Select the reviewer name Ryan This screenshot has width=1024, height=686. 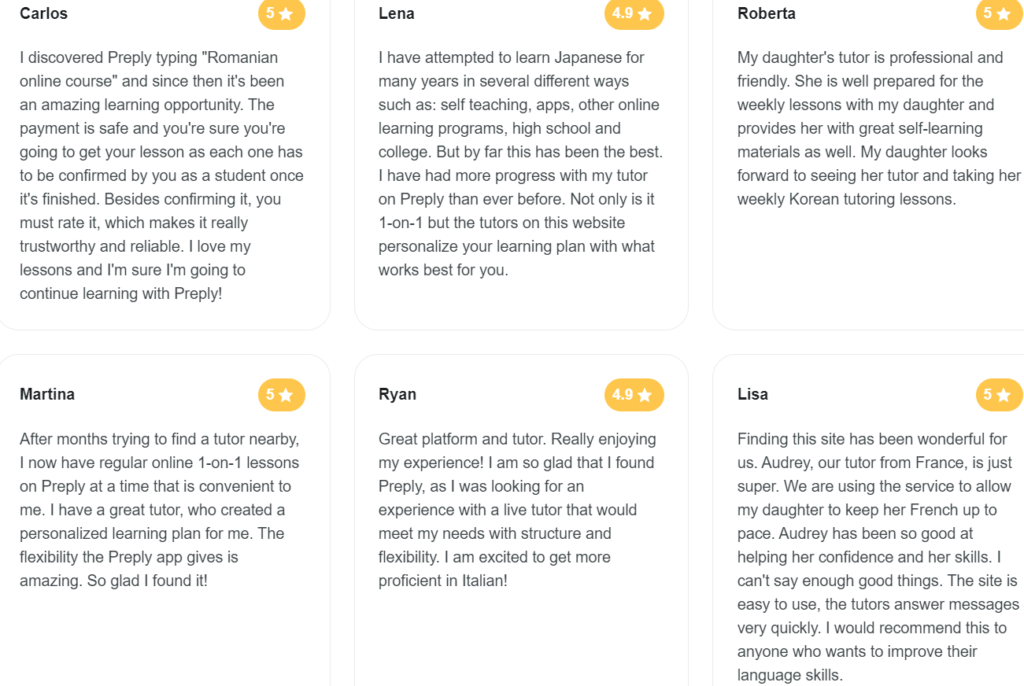point(397,395)
